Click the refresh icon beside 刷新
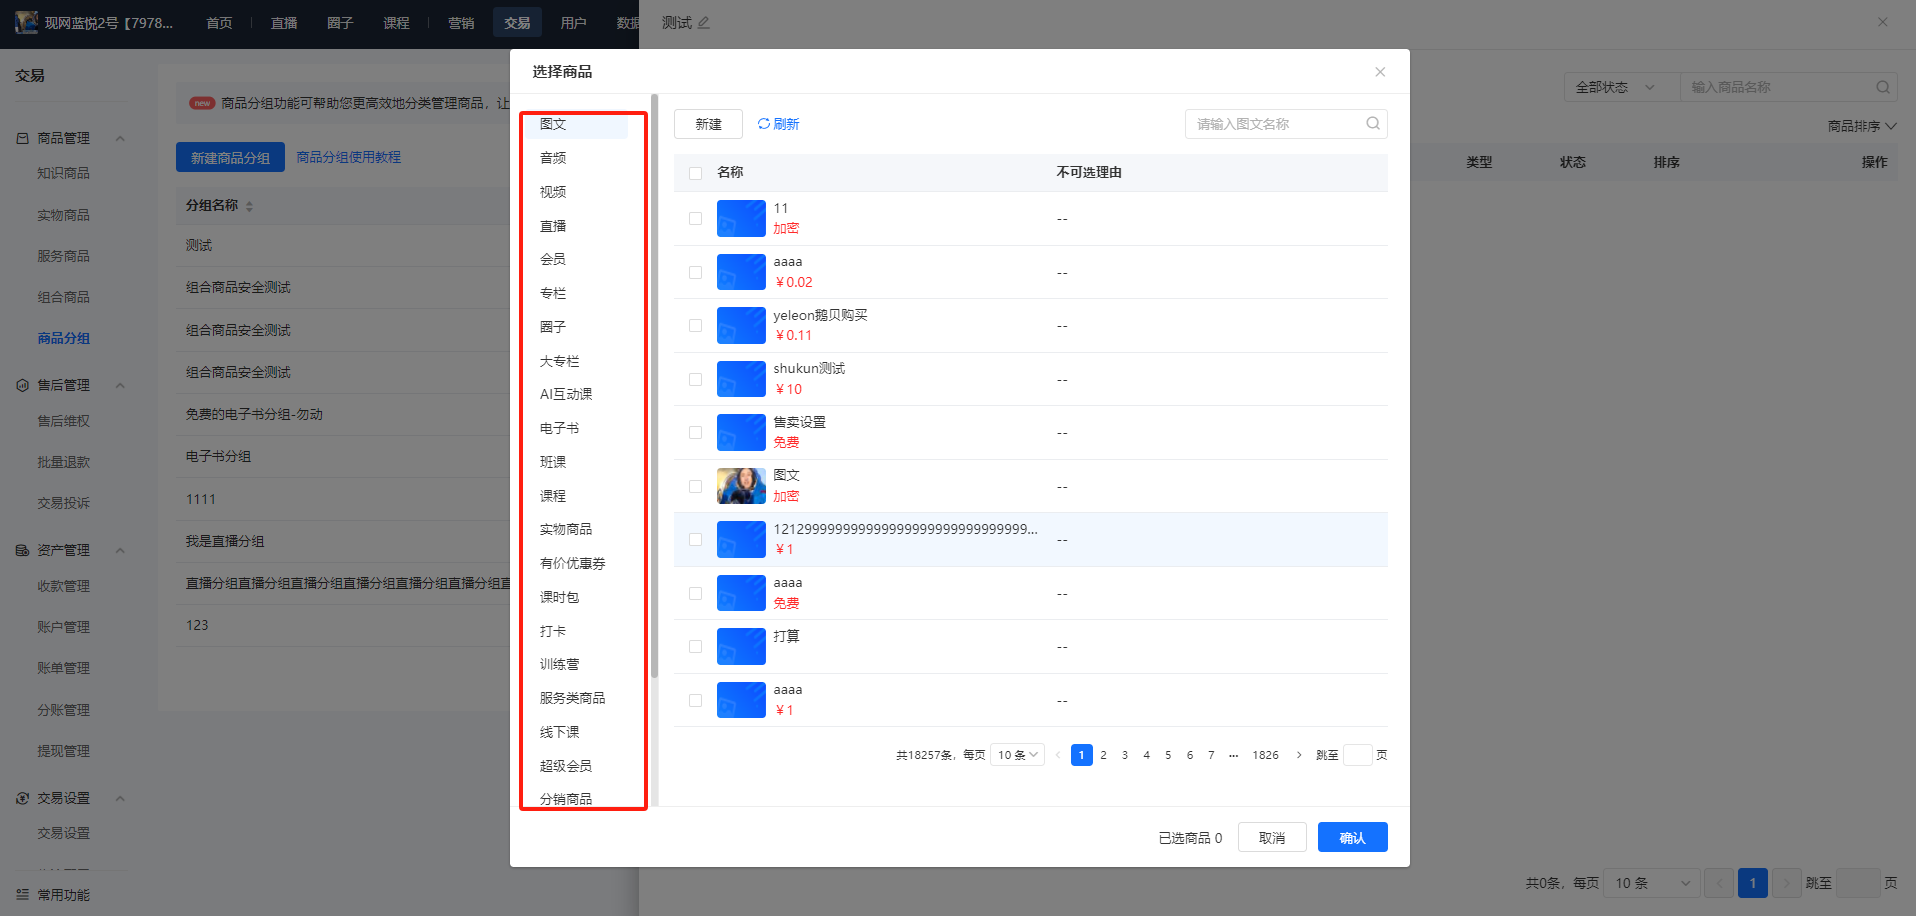The image size is (1916, 916). click(x=763, y=124)
